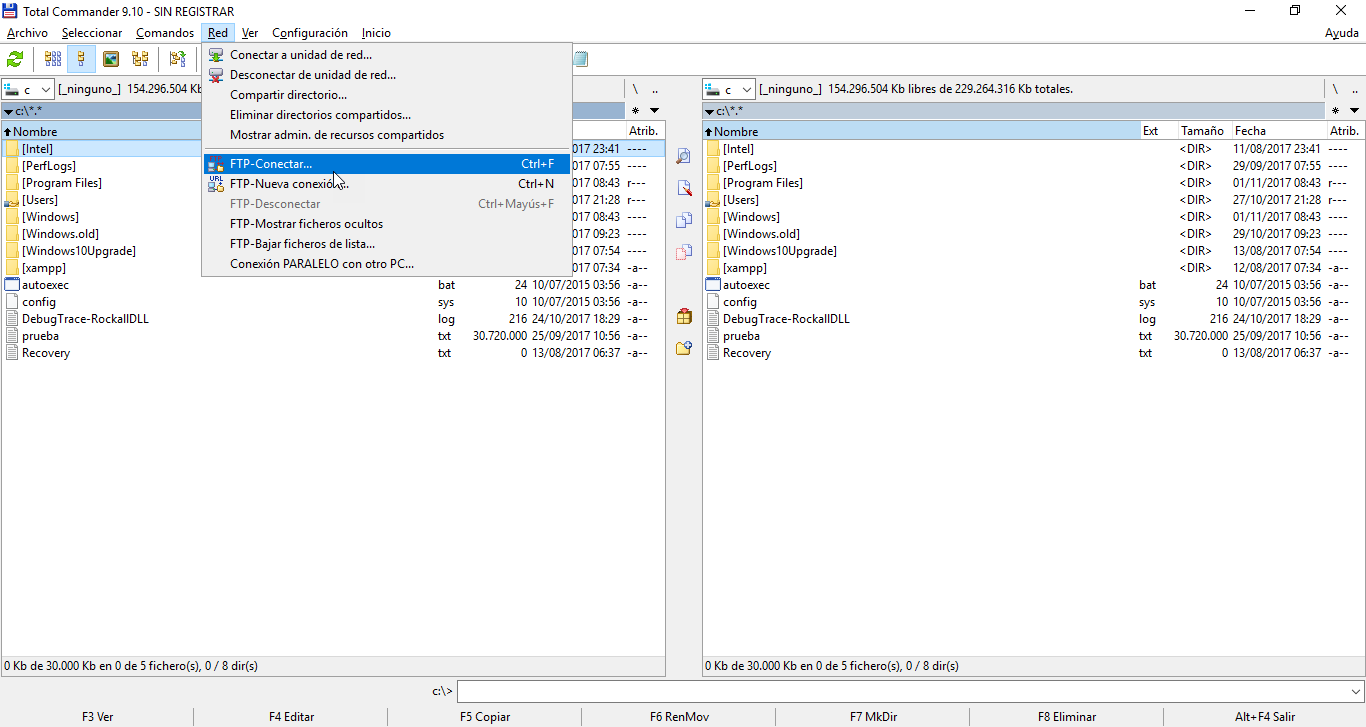Sort right panel by Fecha column
This screenshot has height=727, width=1366.
tap(1279, 131)
